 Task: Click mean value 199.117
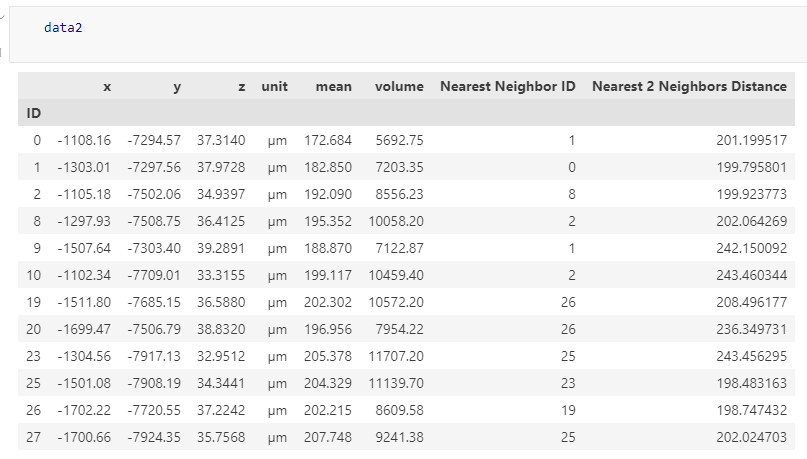click(328, 275)
